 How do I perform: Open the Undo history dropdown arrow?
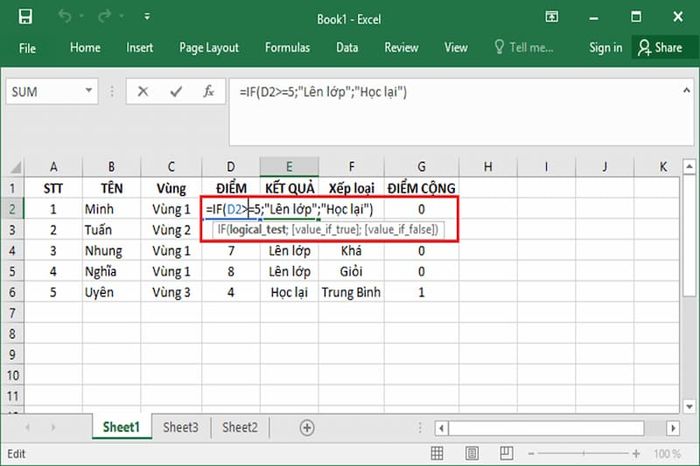point(82,17)
